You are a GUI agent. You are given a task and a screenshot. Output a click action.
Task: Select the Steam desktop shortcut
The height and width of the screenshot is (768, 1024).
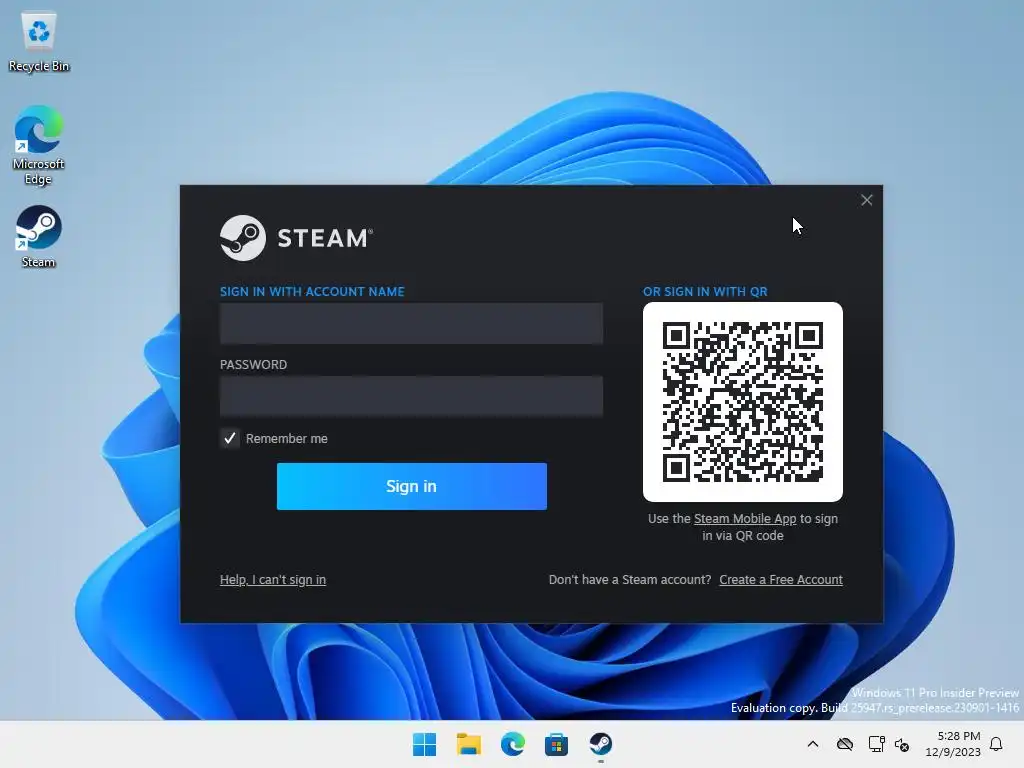point(39,236)
